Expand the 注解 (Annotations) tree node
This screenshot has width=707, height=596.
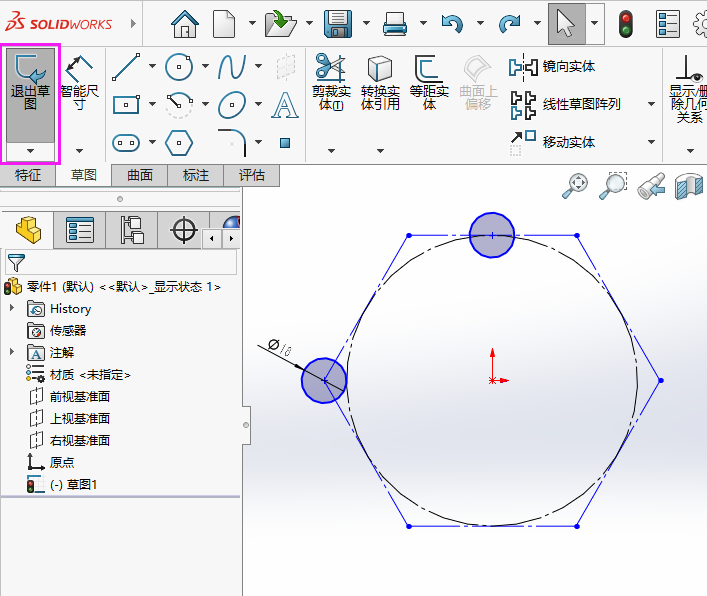coord(12,352)
